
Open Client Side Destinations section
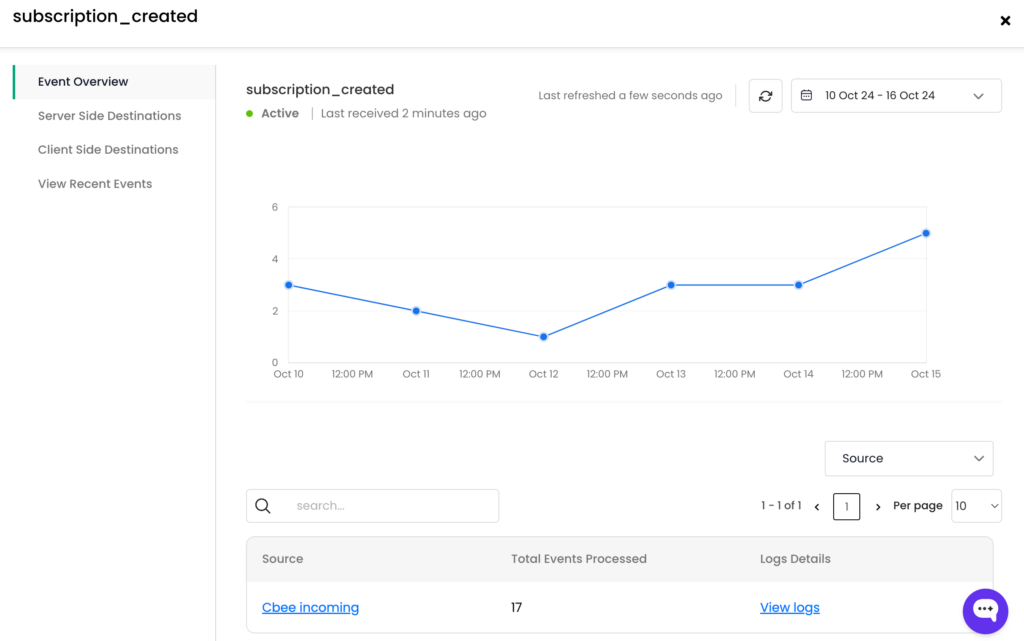point(108,150)
